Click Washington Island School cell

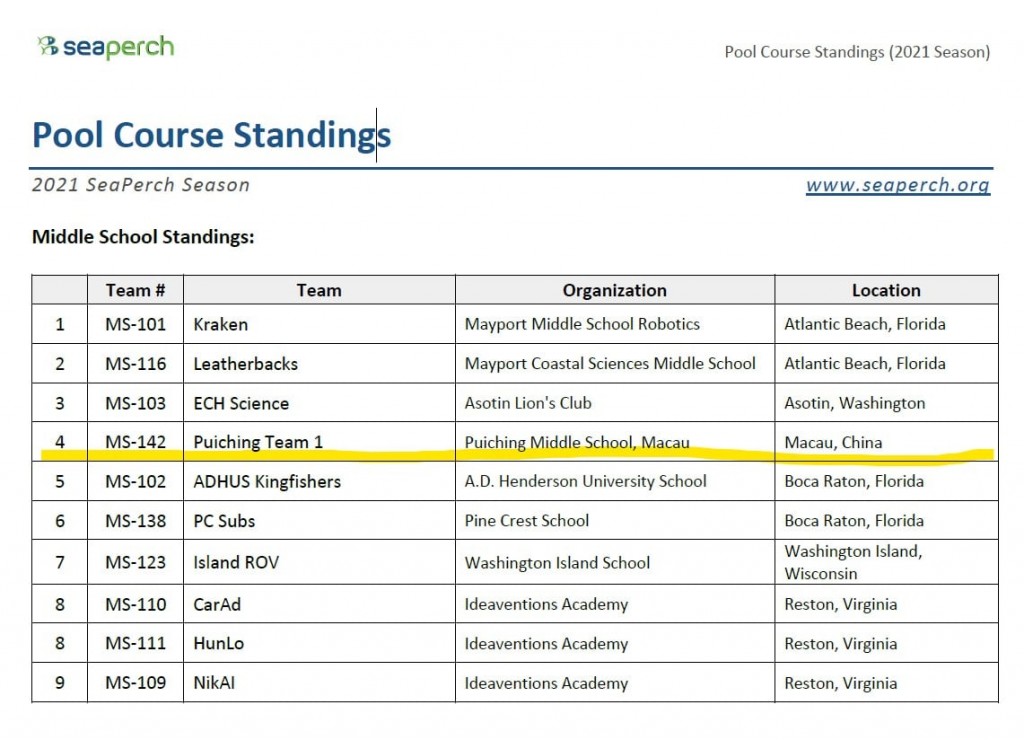point(557,563)
